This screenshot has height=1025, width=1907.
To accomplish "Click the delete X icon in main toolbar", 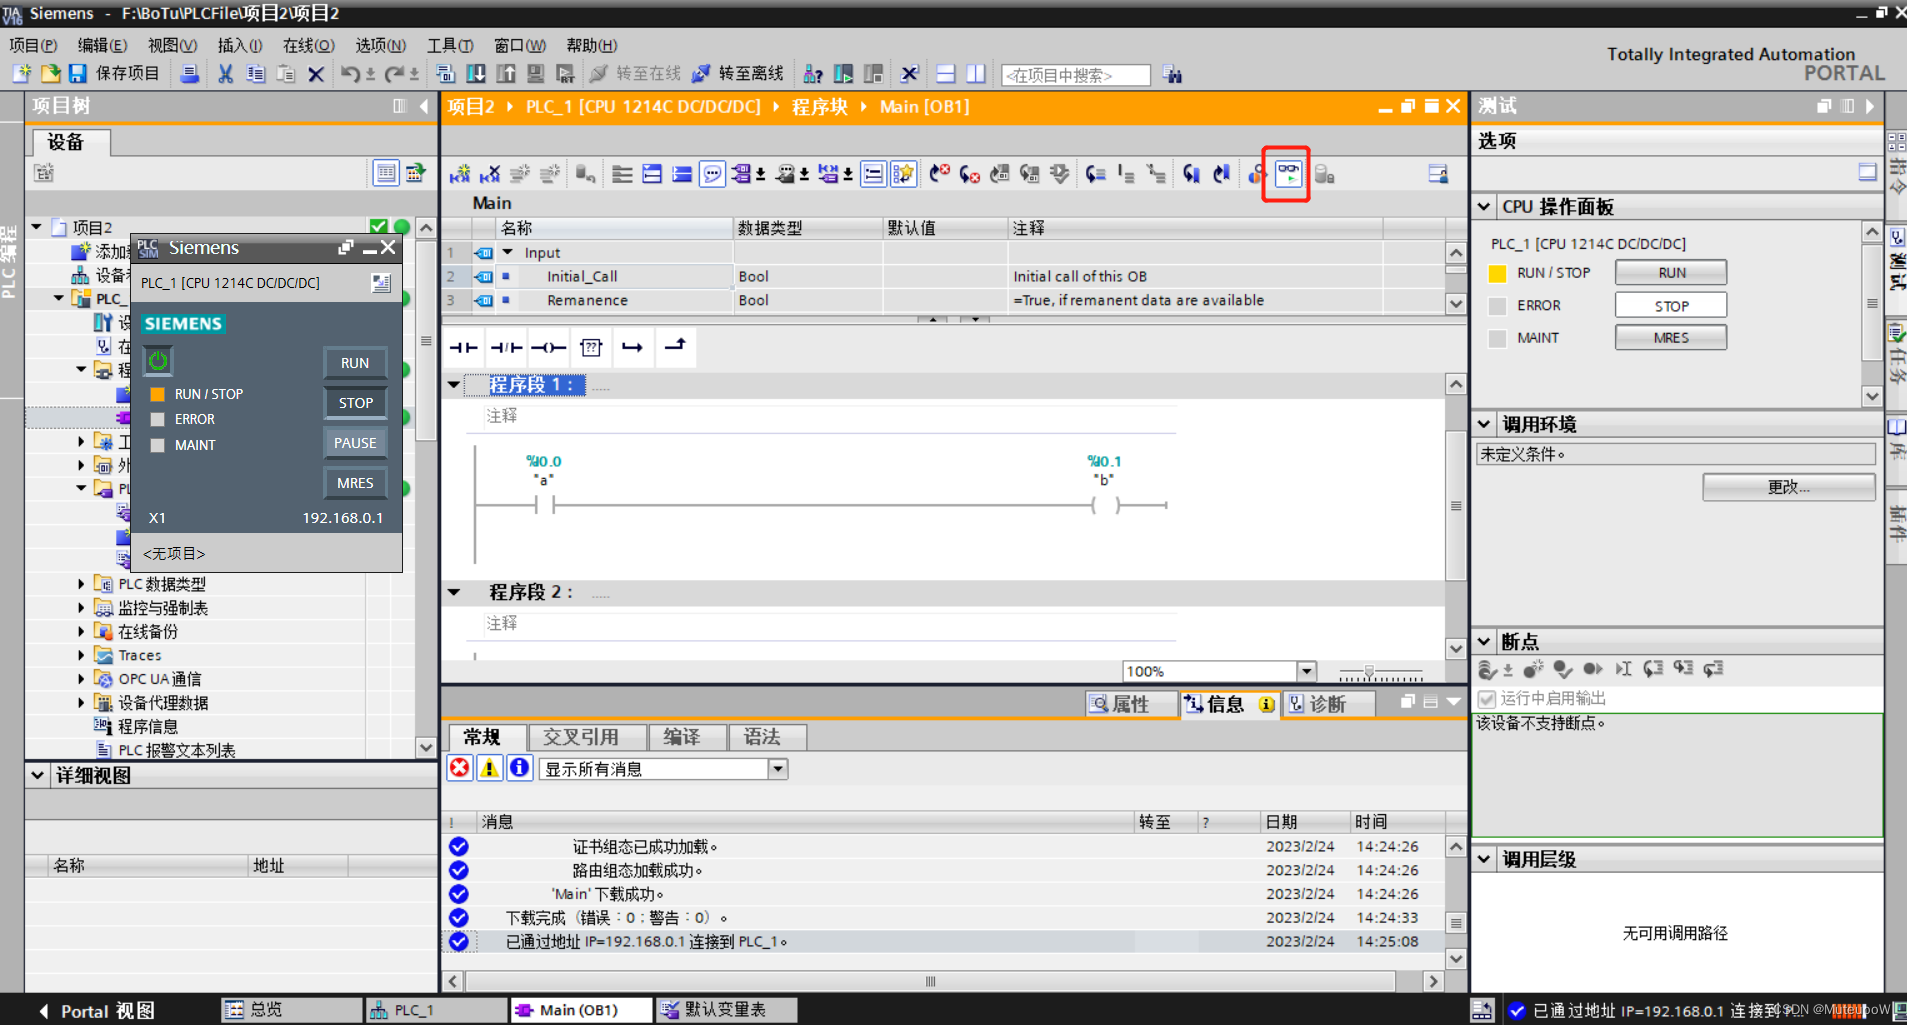I will (x=316, y=74).
